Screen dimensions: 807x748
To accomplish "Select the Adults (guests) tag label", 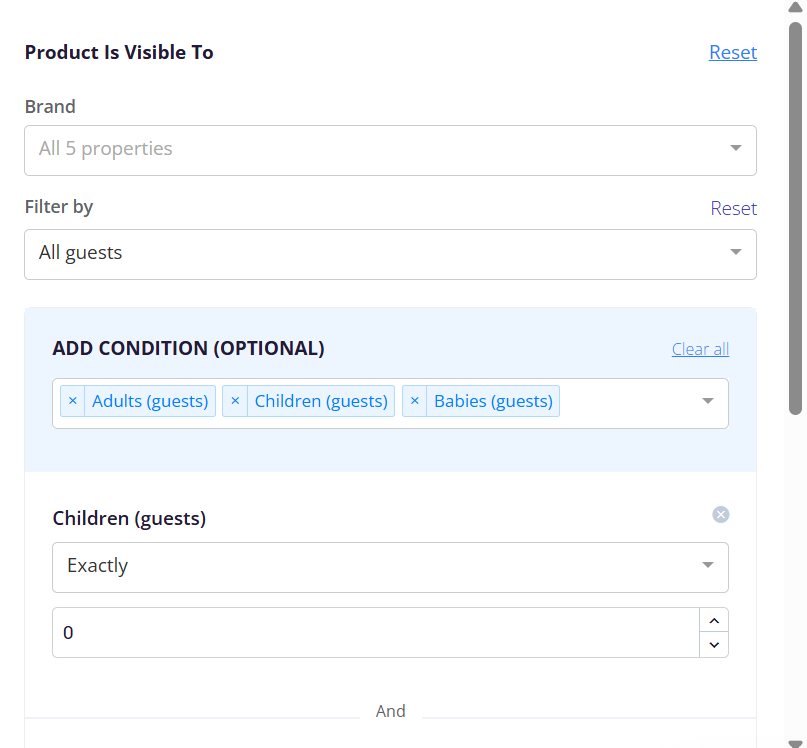I will pyautogui.click(x=150, y=401).
